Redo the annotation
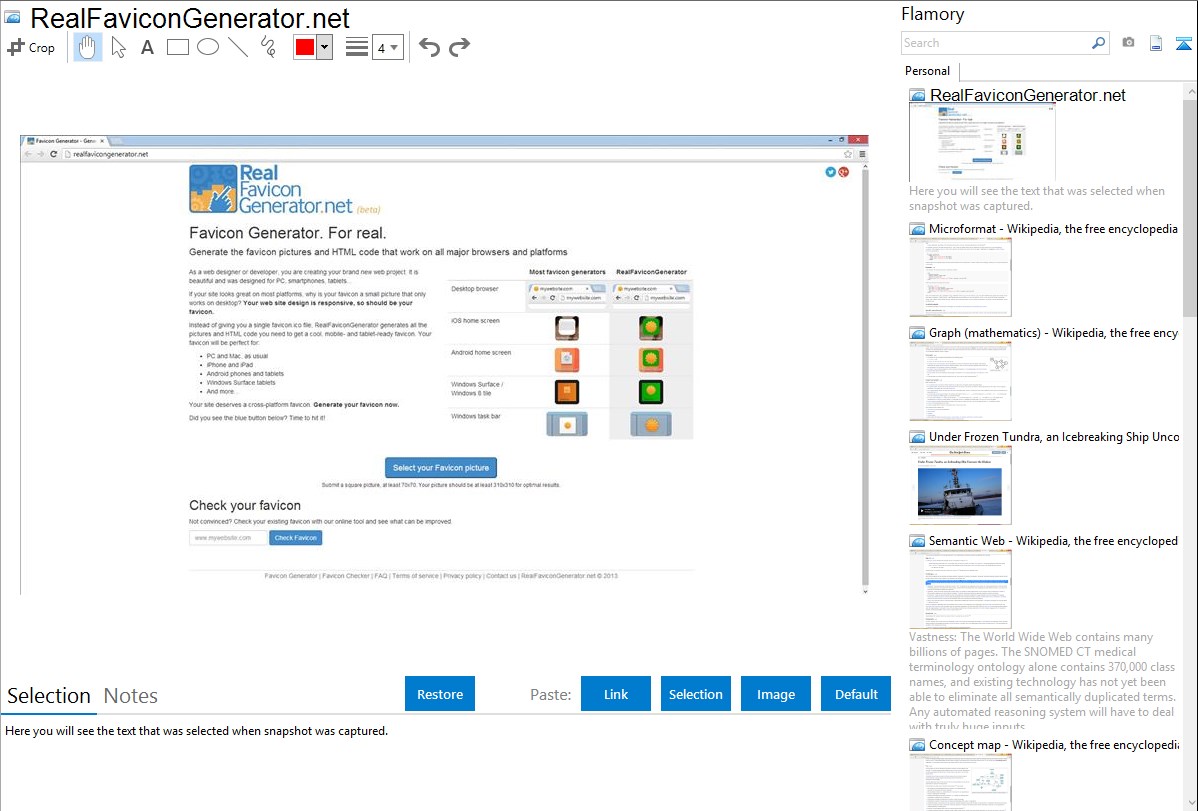The image size is (1198, 811). [459, 47]
